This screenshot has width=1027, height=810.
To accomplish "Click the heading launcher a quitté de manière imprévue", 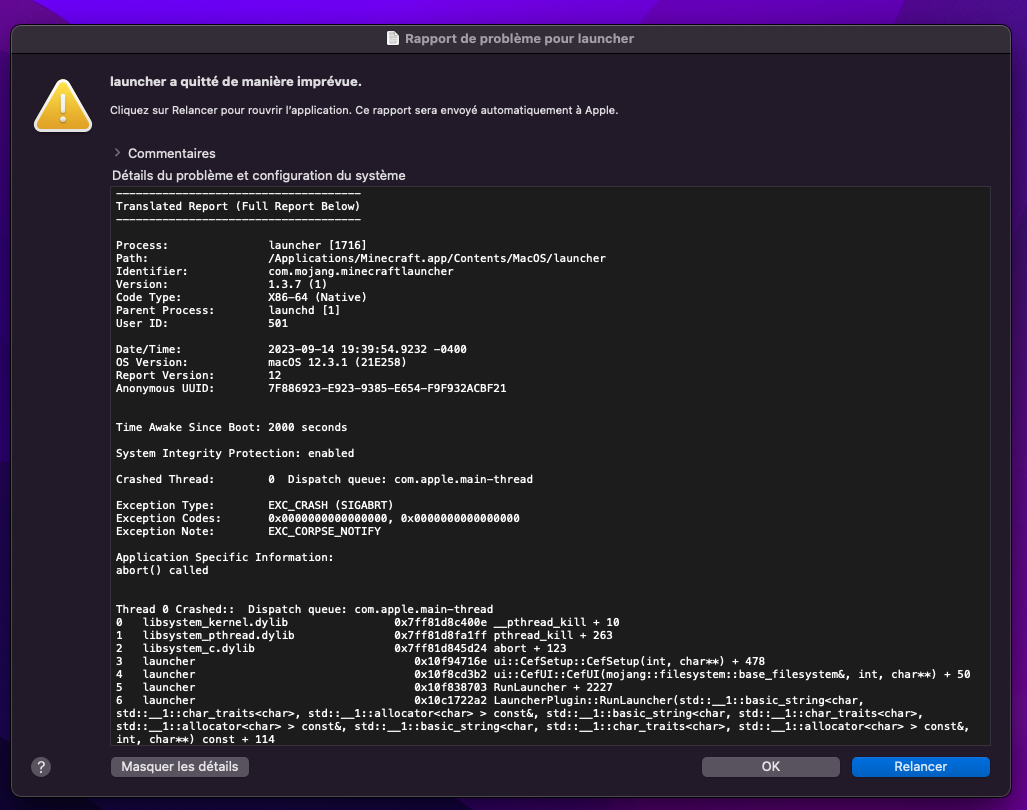I will tap(236, 82).
